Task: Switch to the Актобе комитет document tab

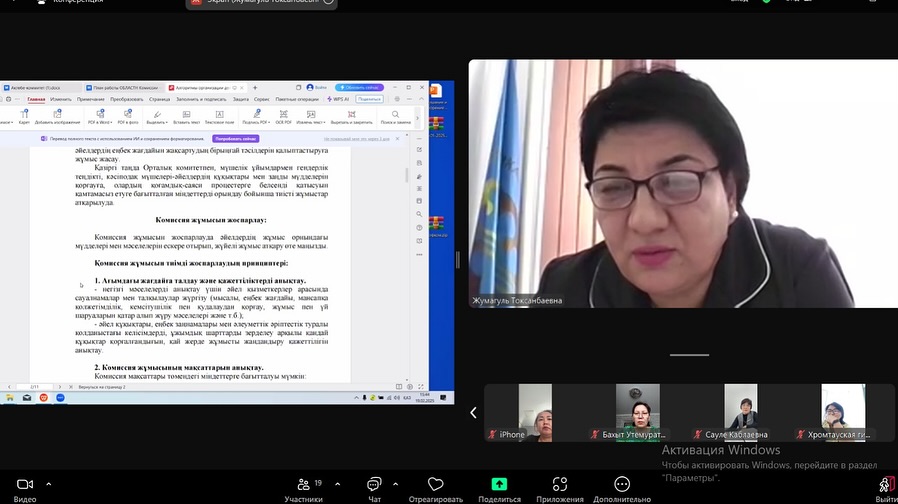Action: click(x=40, y=88)
